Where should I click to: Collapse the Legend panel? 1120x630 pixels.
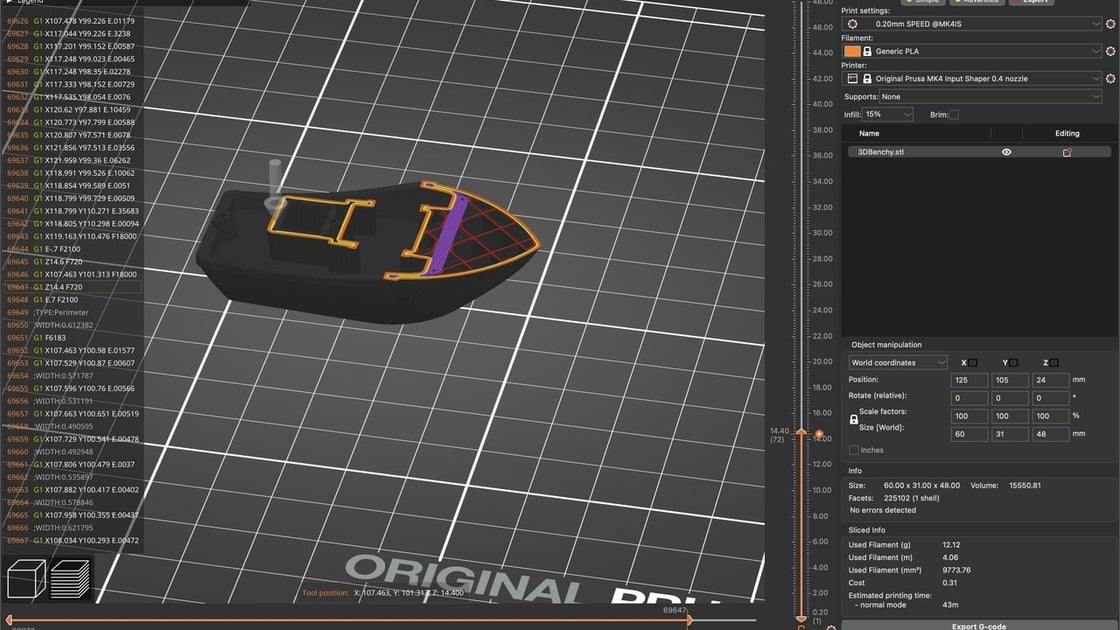tap(10, 2)
